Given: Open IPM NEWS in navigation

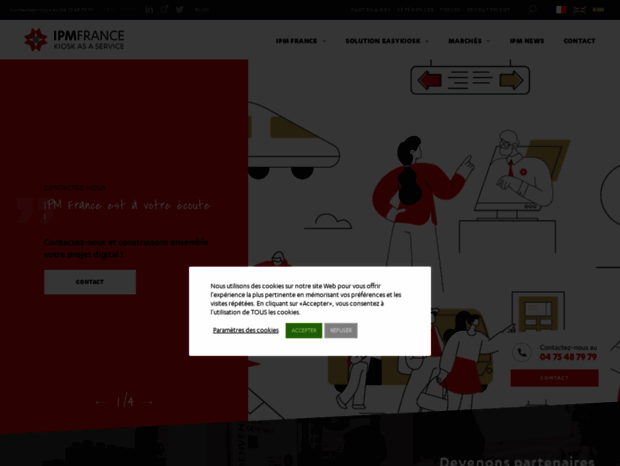Looking at the screenshot, I should pos(527,41).
